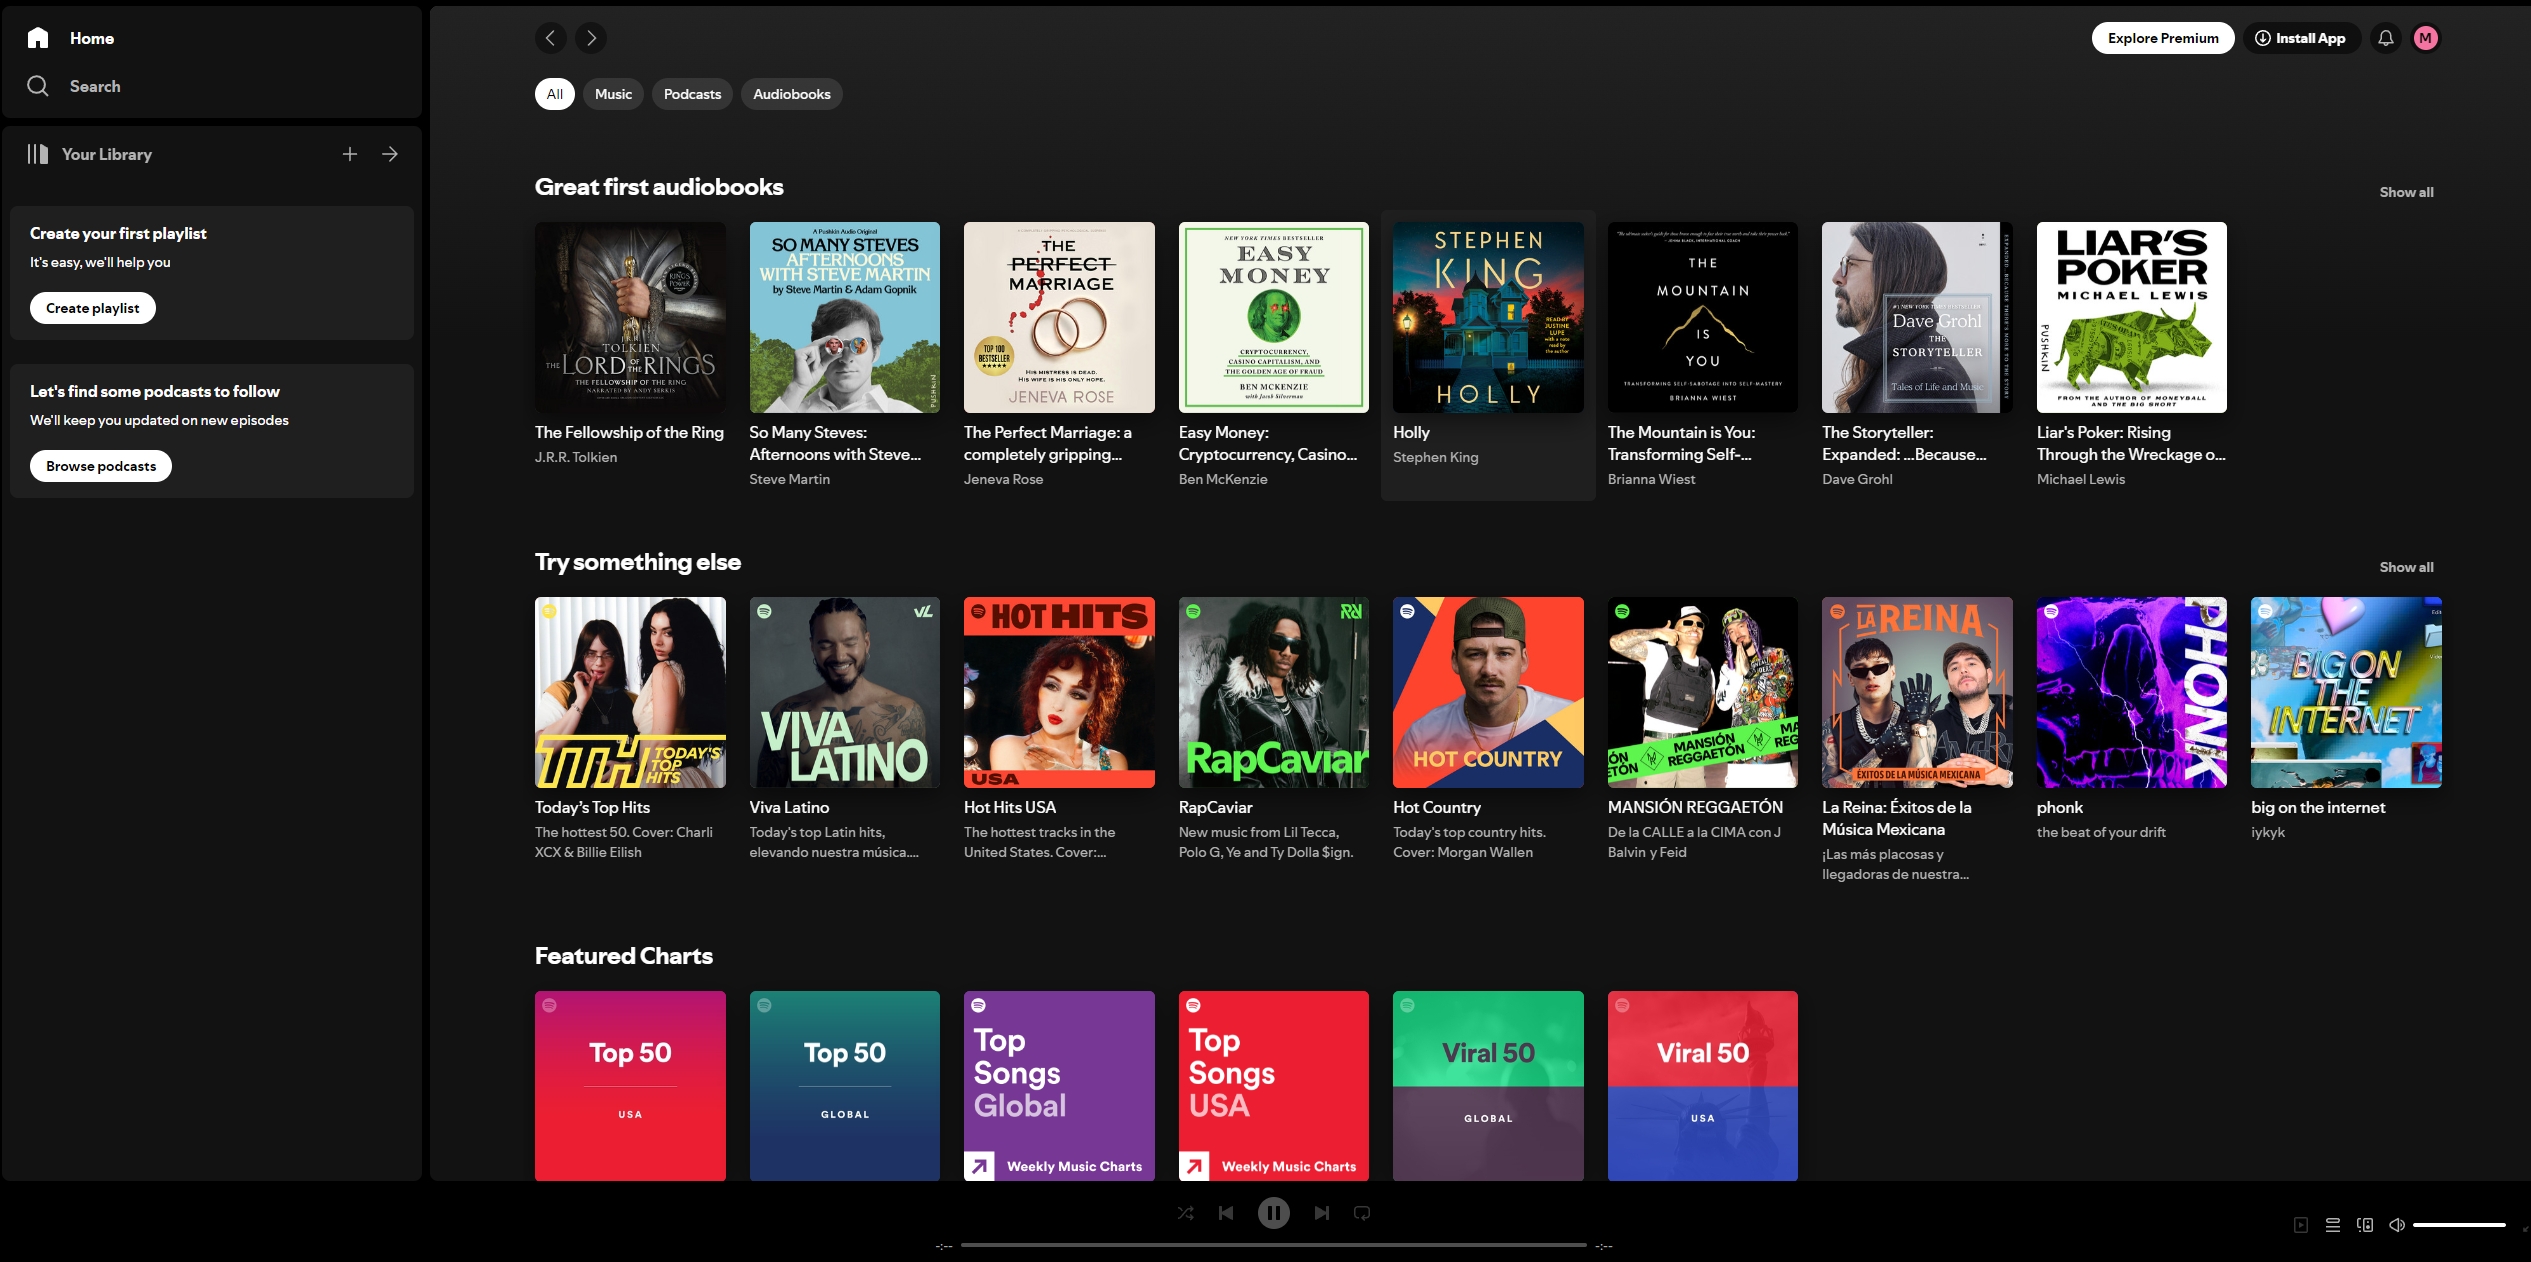Collapse Your Library via its icon
Viewport: 2531px width, 1262px height.
point(38,154)
